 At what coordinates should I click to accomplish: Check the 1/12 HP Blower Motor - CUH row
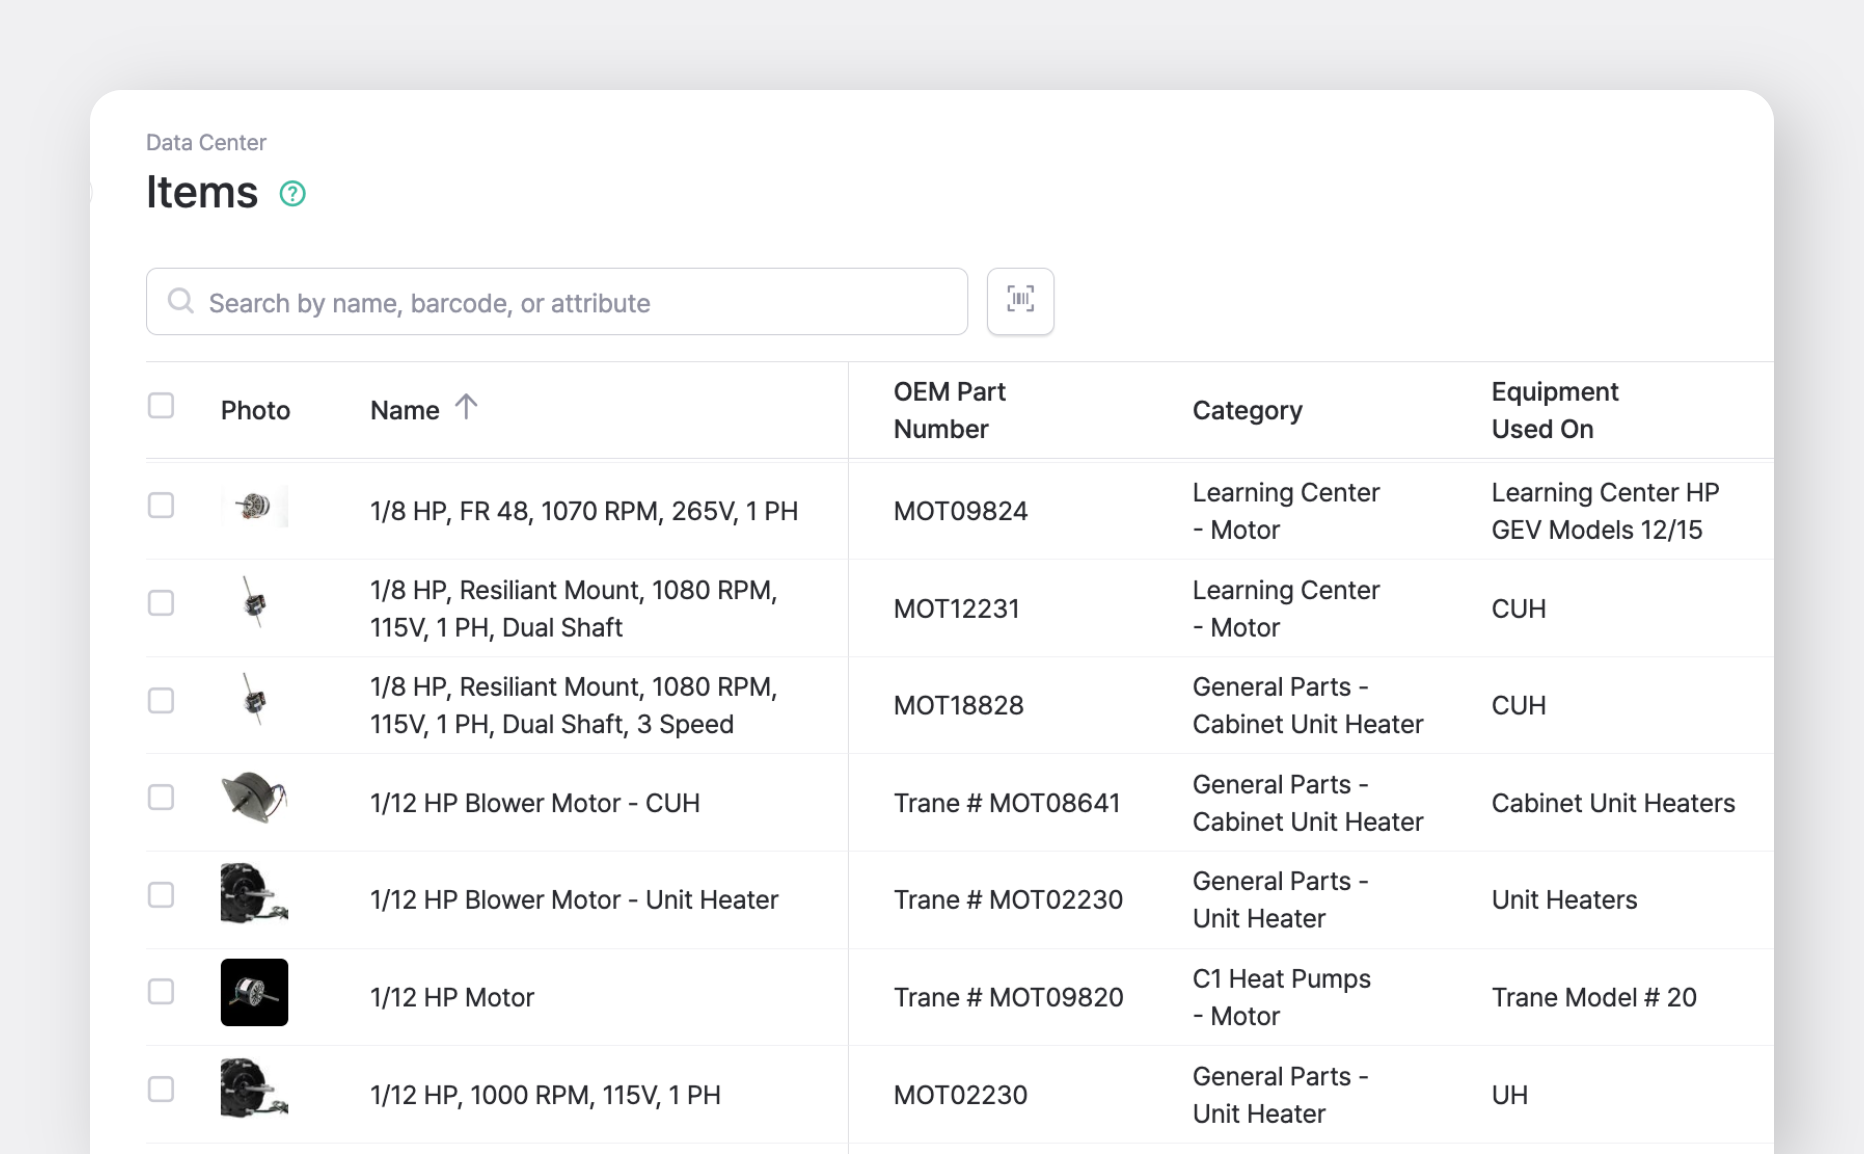click(x=161, y=798)
